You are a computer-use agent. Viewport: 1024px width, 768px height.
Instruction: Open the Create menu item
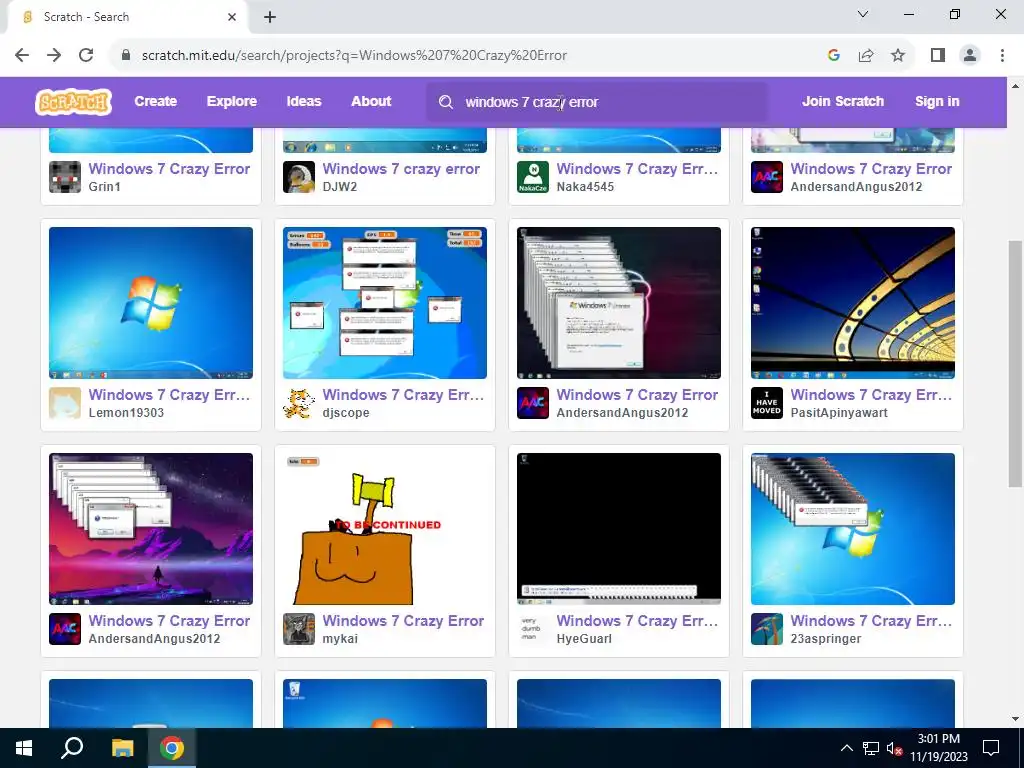coord(155,101)
